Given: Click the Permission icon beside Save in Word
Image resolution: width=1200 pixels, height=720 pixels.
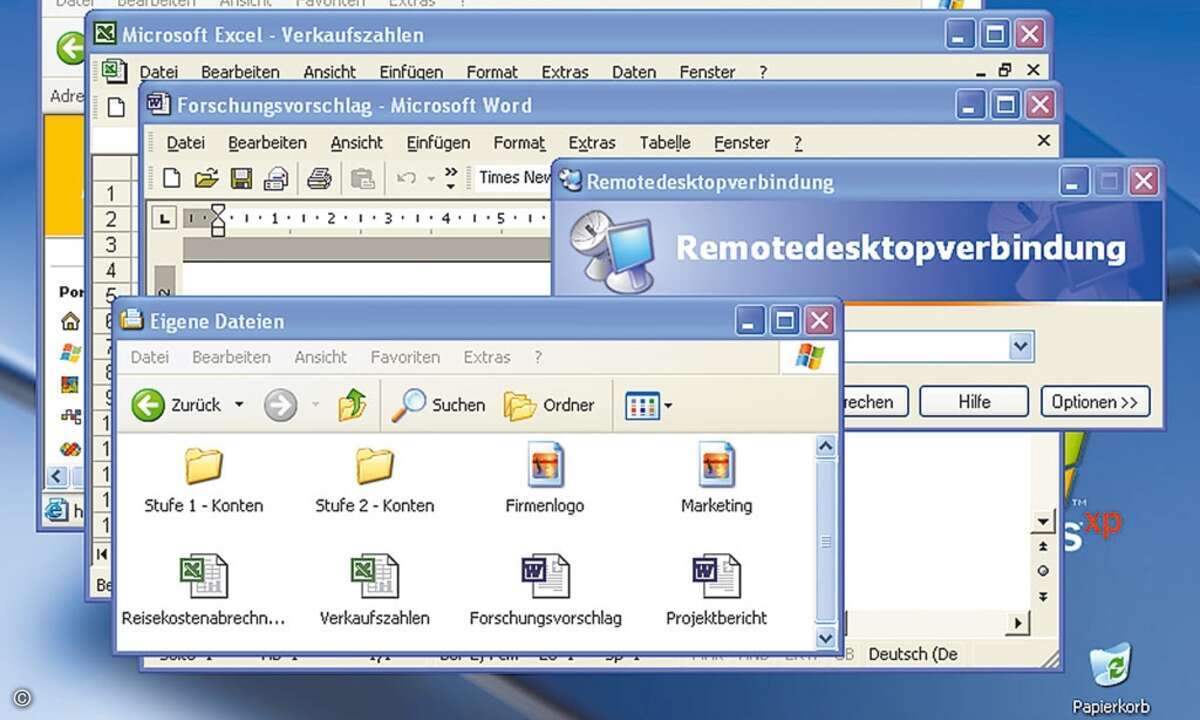Looking at the screenshot, I should pyautogui.click(x=275, y=179).
